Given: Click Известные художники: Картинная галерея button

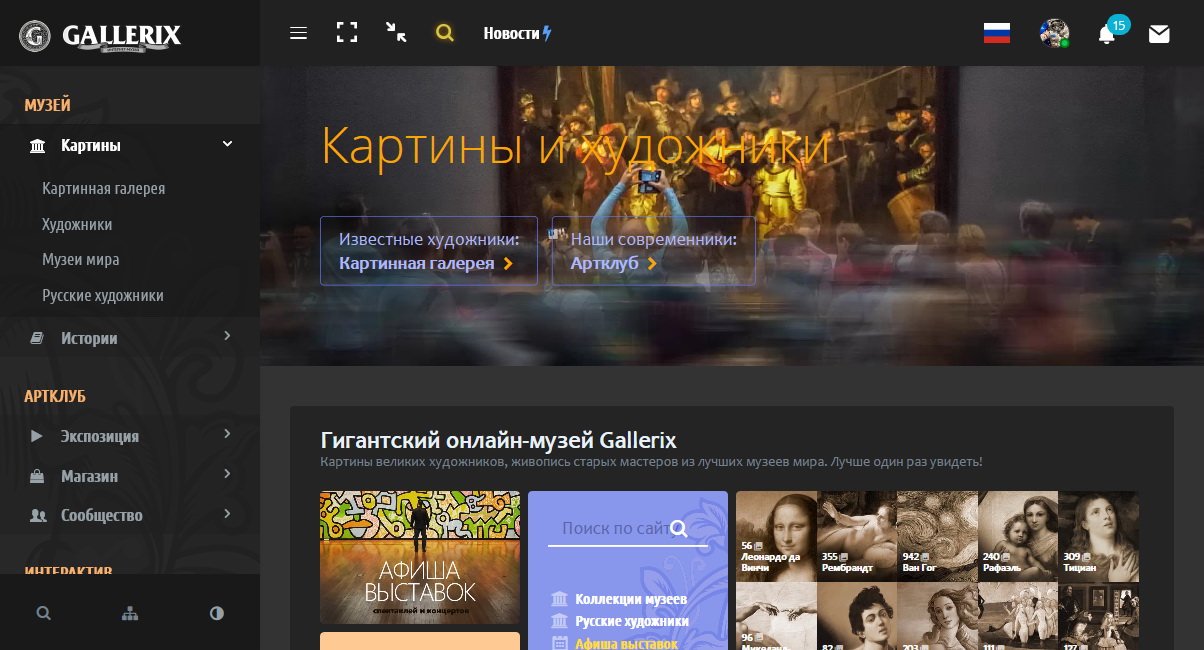Looking at the screenshot, I should coord(429,251).
